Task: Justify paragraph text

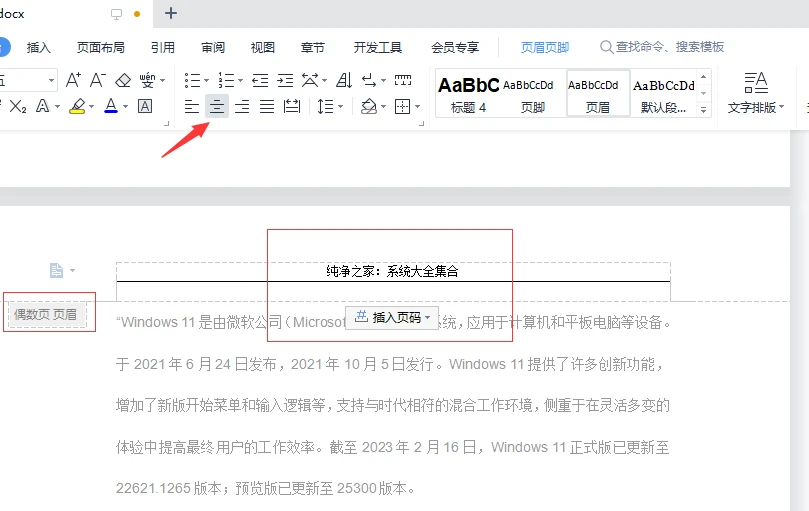Action: tap(267, 107)
